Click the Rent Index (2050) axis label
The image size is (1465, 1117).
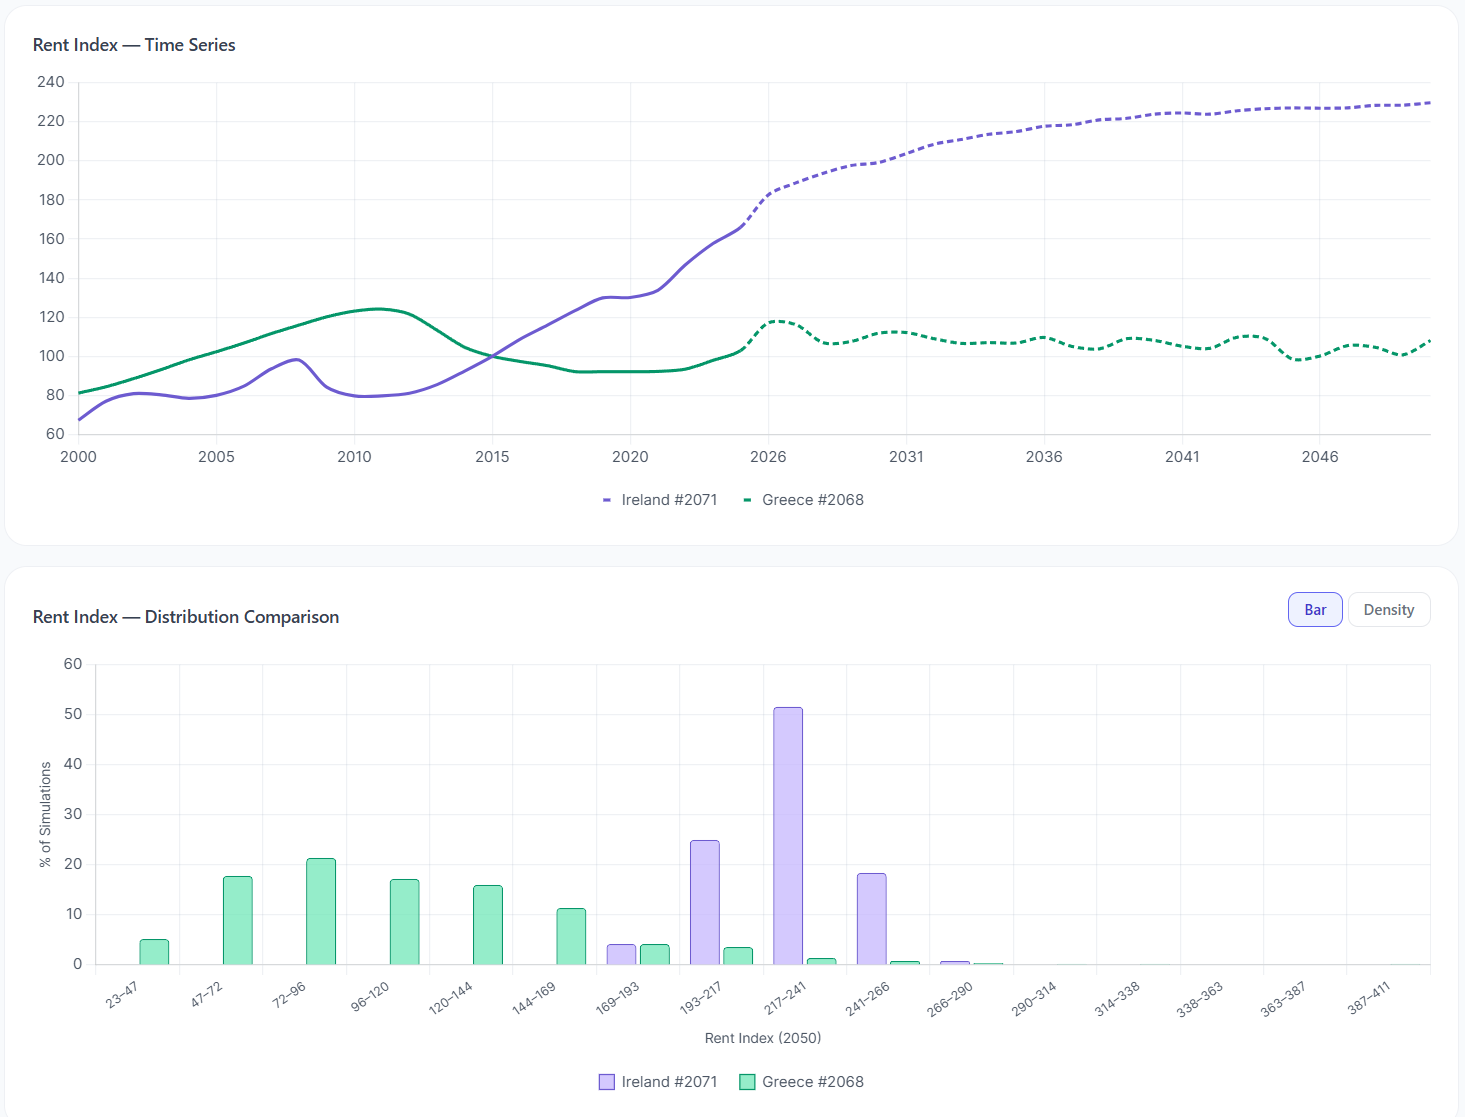[x=761, y=1038]
